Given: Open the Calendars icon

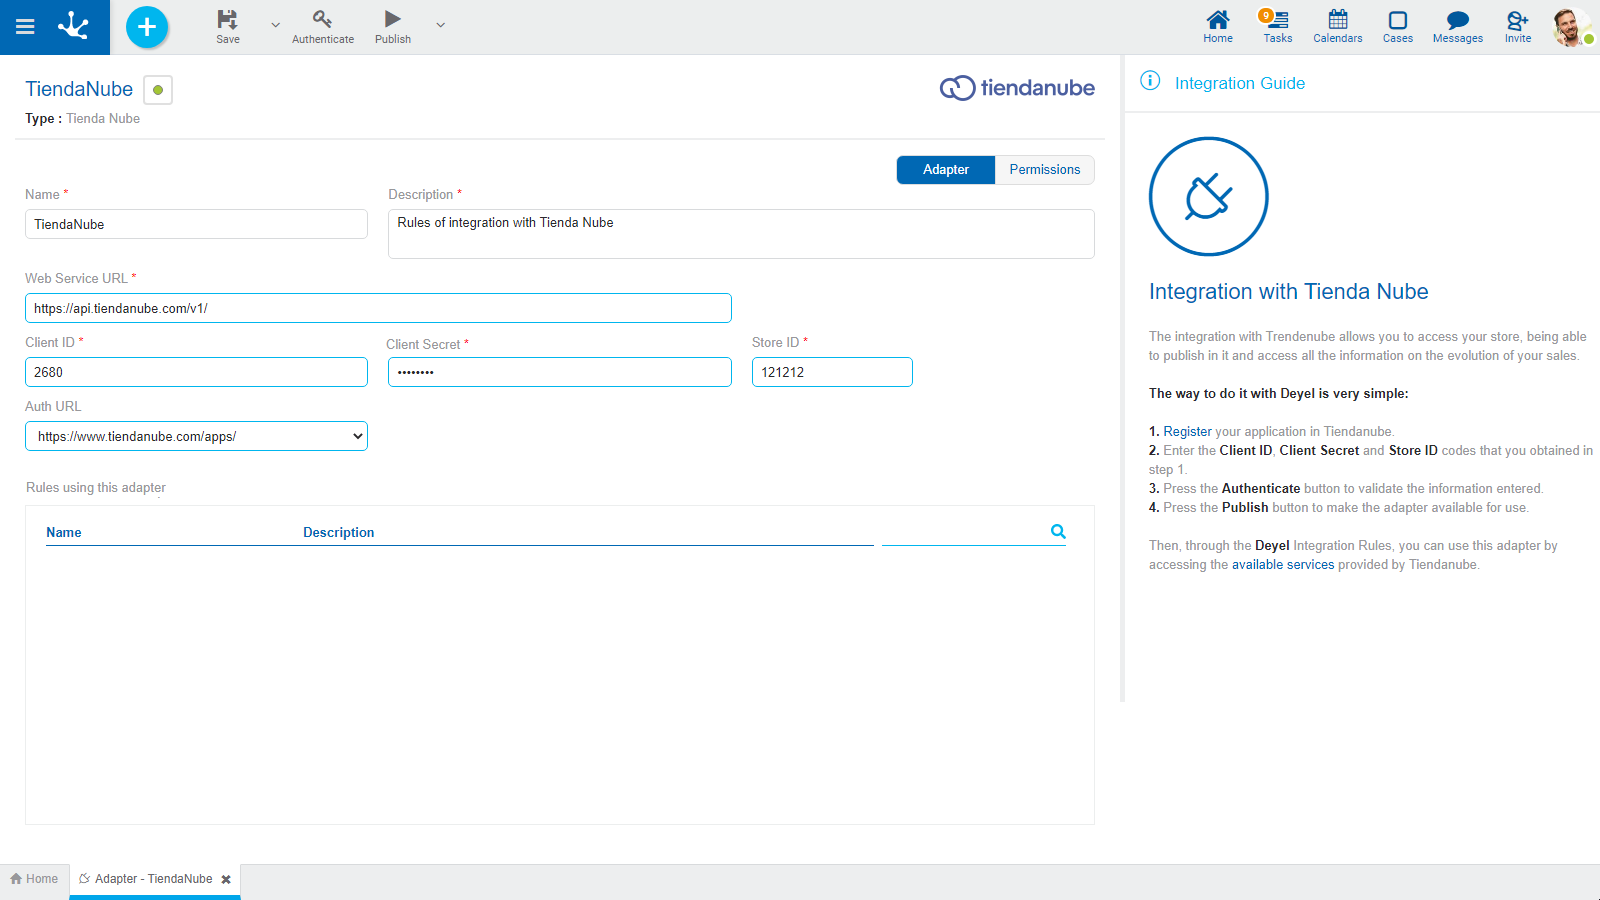Looking at the screenshot, I should click(1337, 26).
